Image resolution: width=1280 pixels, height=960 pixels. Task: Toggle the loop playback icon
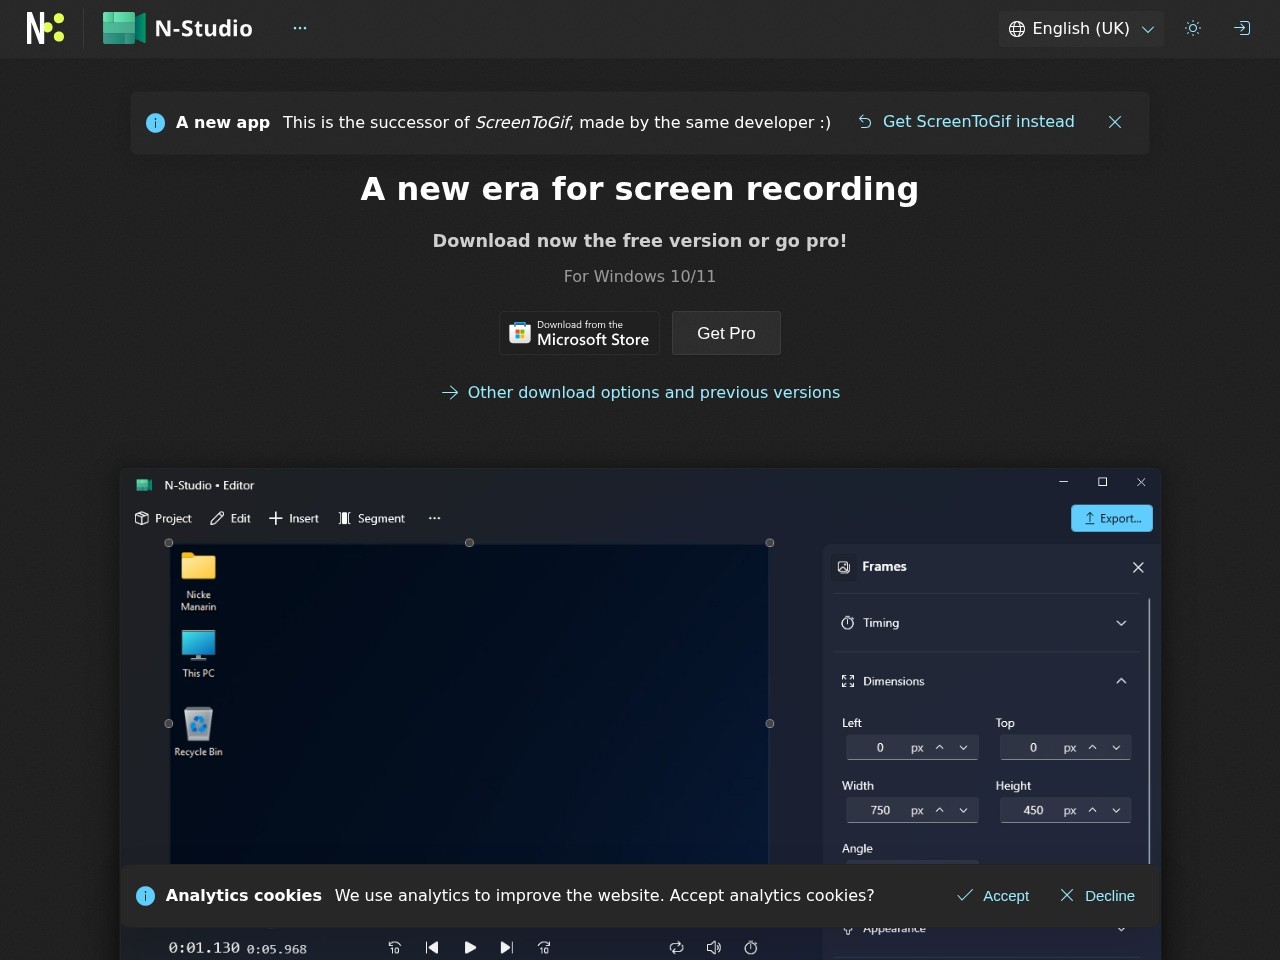pyautogui.click(x=676, y=948)
